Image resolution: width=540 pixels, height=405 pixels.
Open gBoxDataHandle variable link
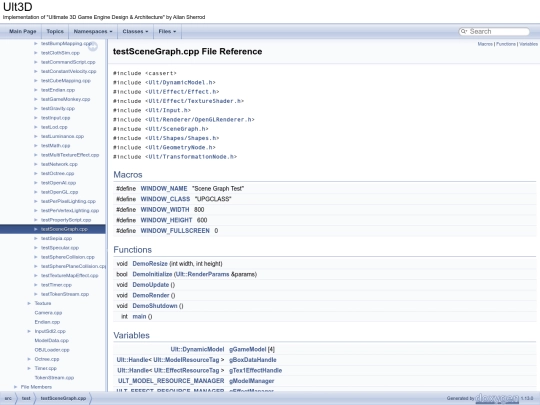point(253,360)
